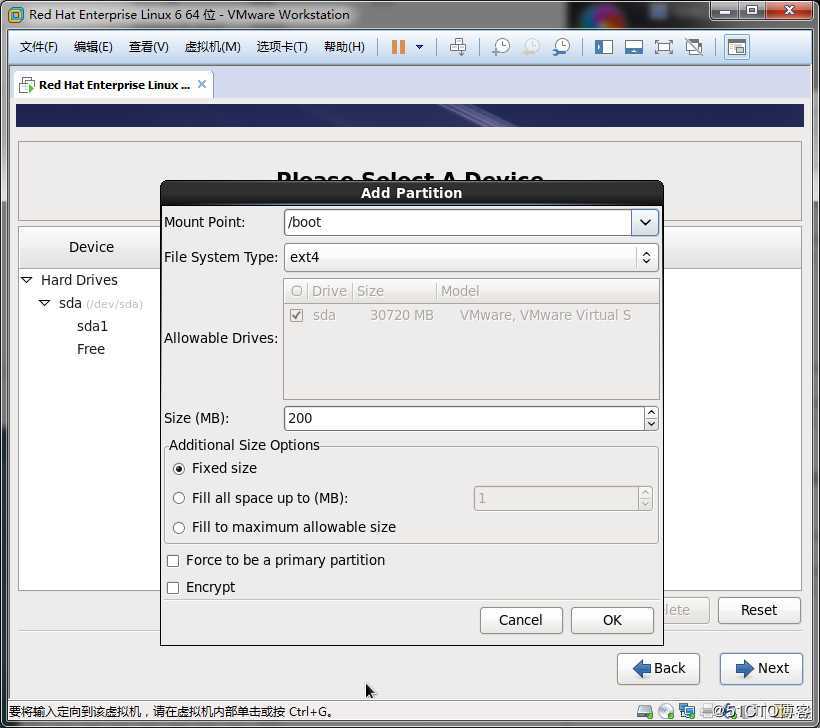Switch to Red Hat Enterprise Linux tab

[108, 85]
